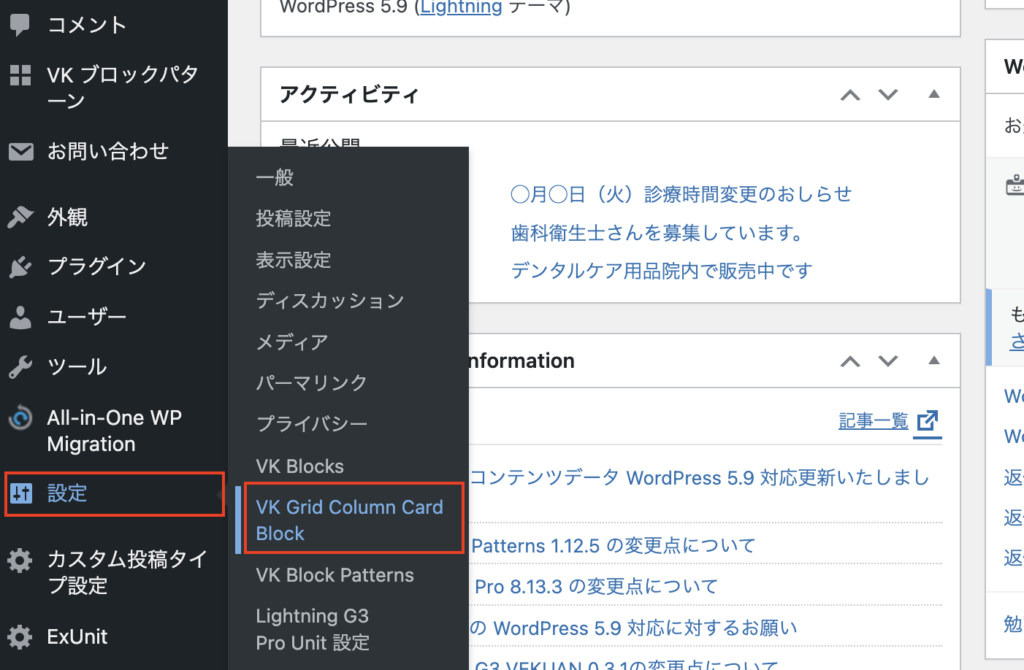
Task: Move the Information panel up
Action: [850, 361]
